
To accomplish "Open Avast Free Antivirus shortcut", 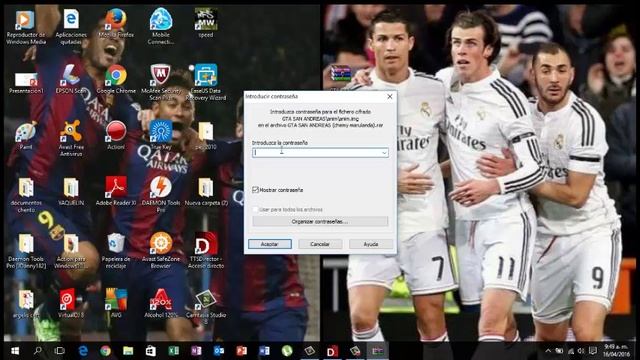I will (x=71, y=139).
